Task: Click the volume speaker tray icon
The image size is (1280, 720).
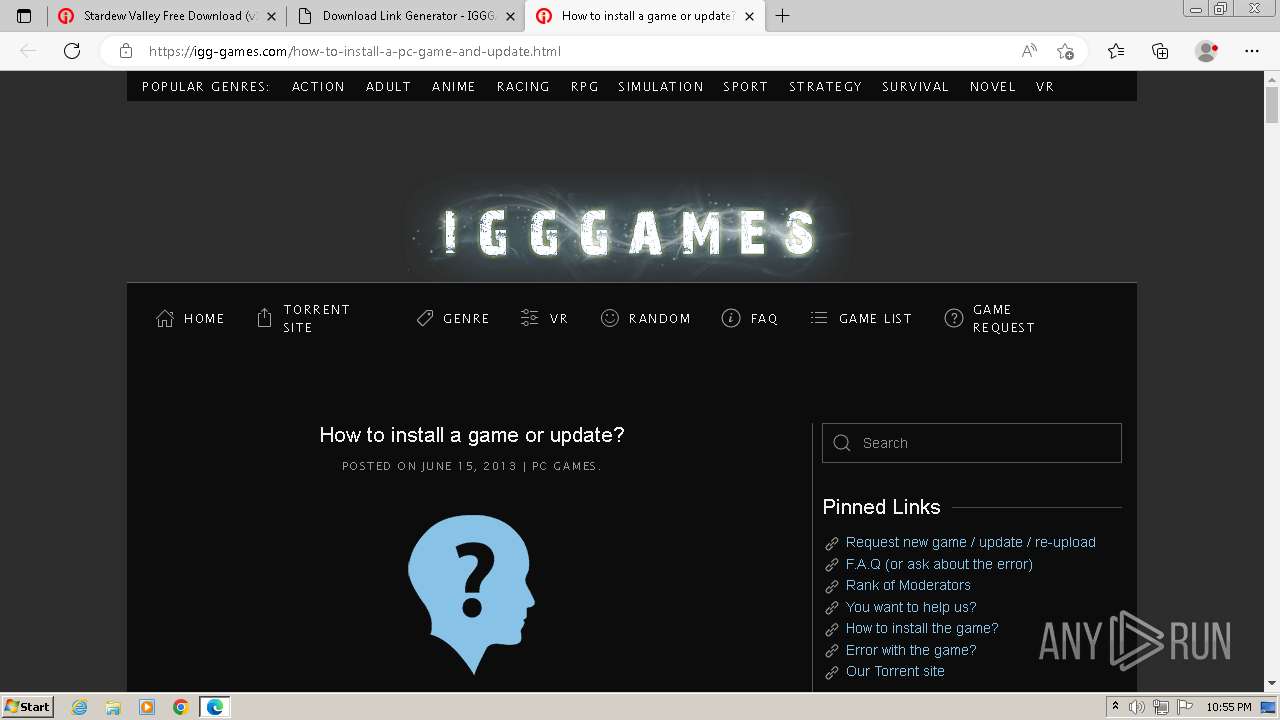Action: pyautogui.click(x=1137, y=707)
